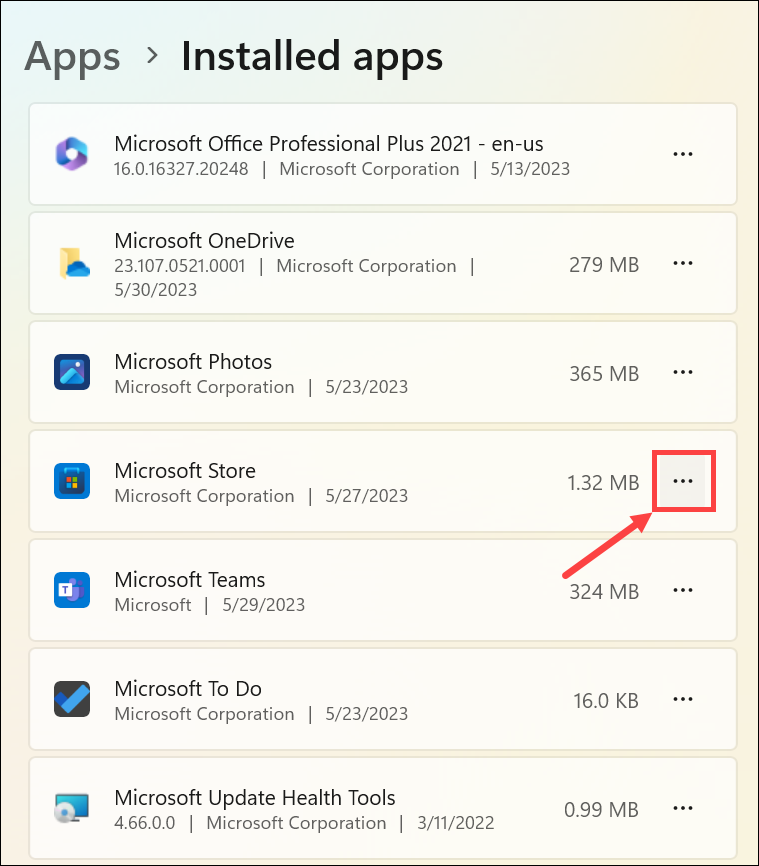Click the Microsoft Update Health Tools icon
759x866 pixels.
point(72,809)
